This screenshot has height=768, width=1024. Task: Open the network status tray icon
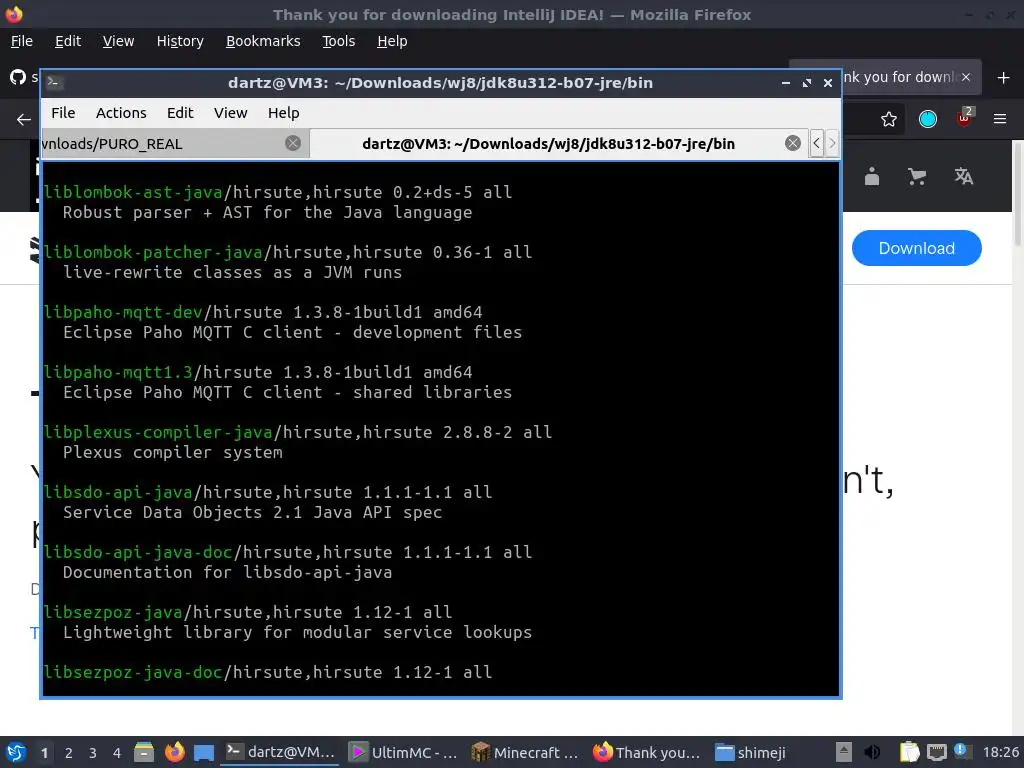point(936,752)
